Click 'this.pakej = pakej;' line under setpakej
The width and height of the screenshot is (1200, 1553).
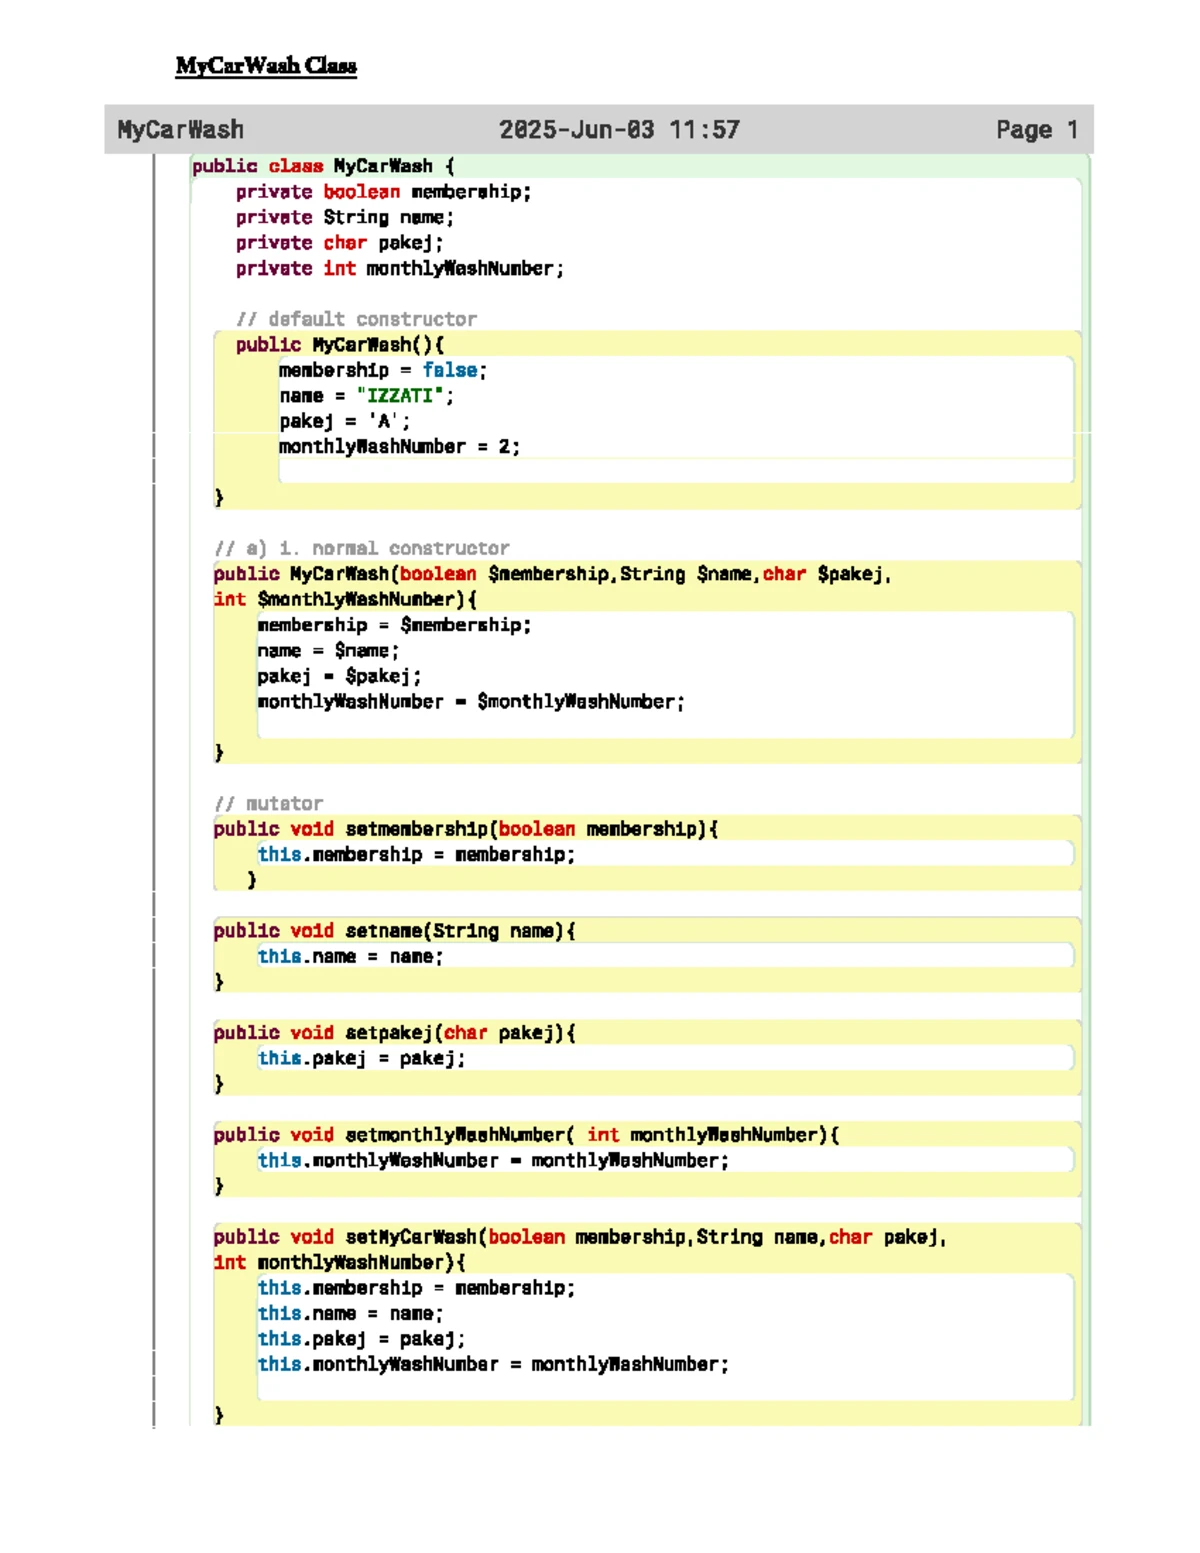point(361,1059)
